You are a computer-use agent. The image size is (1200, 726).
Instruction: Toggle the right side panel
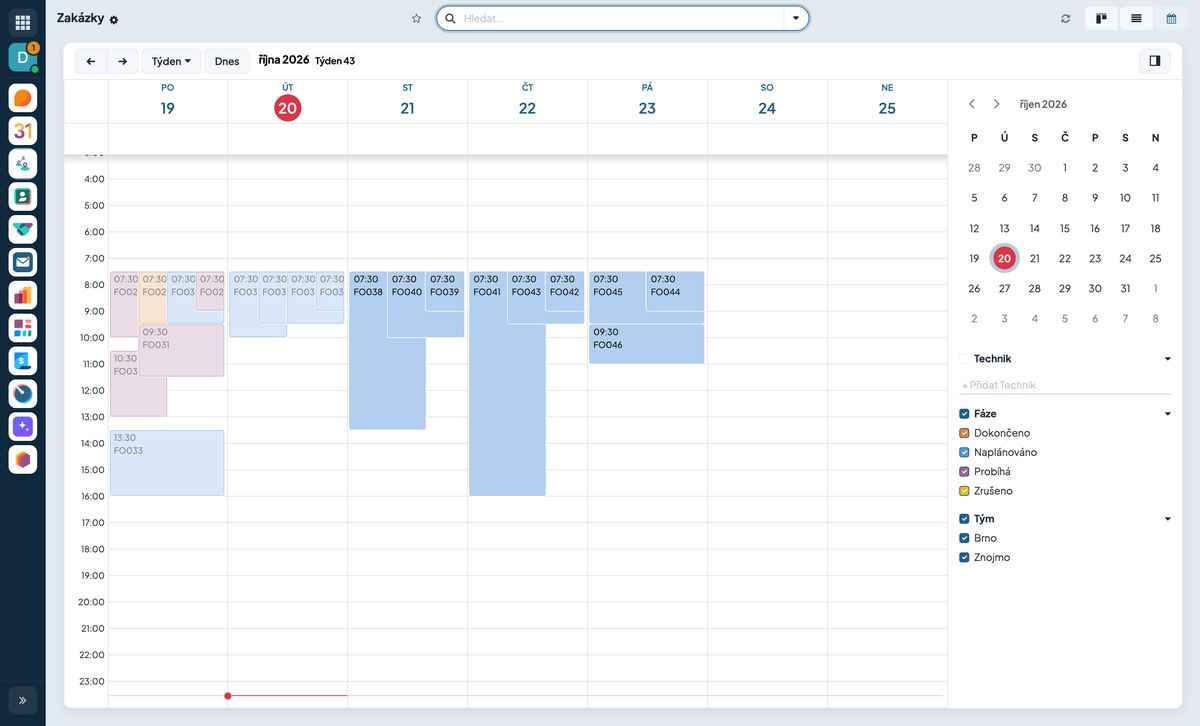pyautogui.click(x=1155, y=61)
